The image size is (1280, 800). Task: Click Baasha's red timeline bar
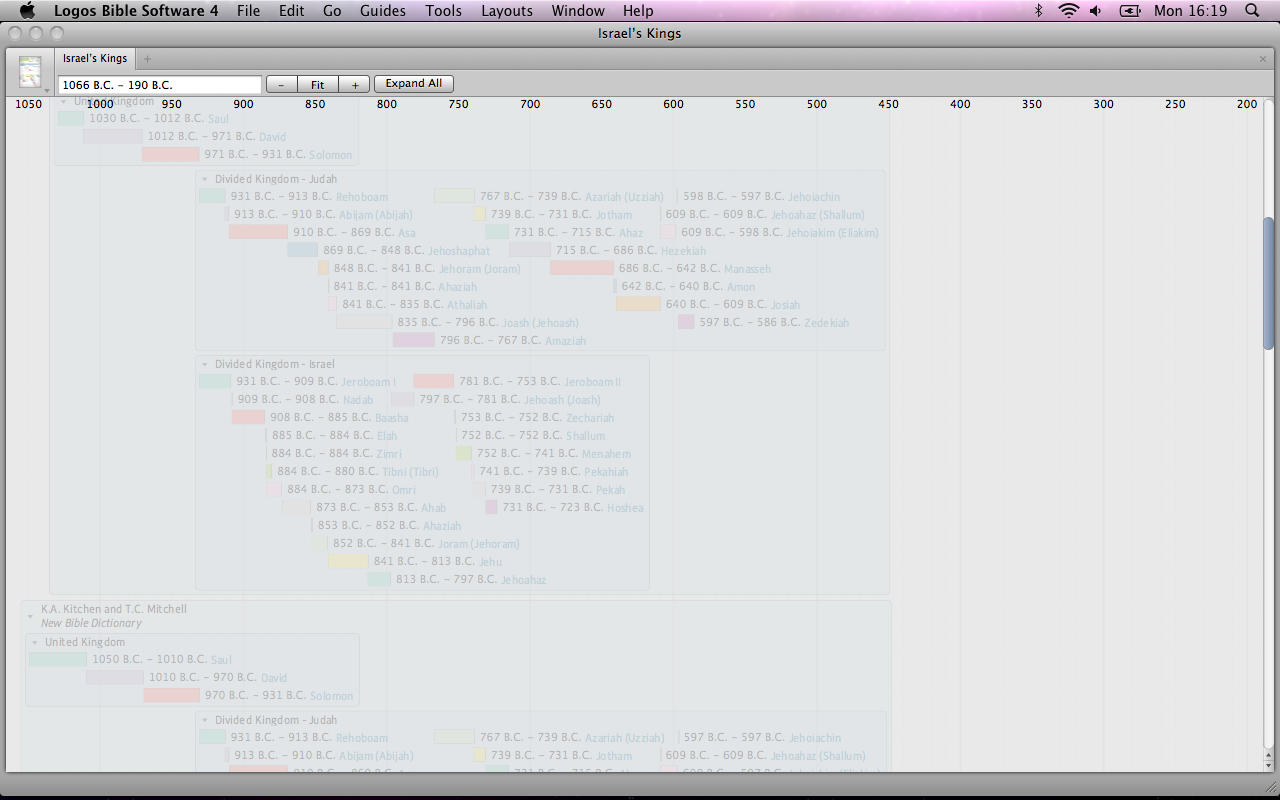pos(248,417)
